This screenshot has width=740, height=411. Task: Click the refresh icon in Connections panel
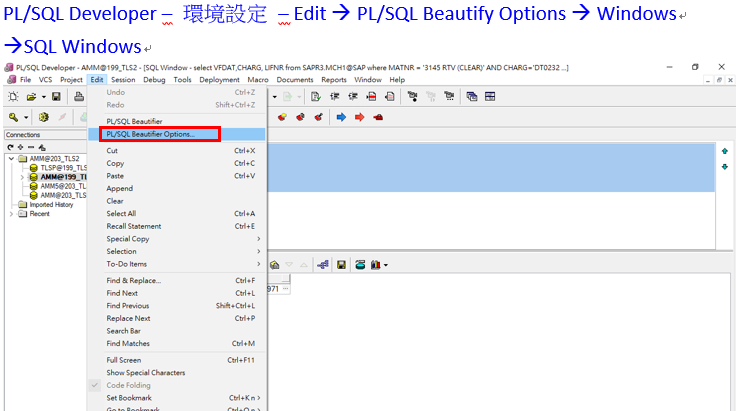(10, 147)
